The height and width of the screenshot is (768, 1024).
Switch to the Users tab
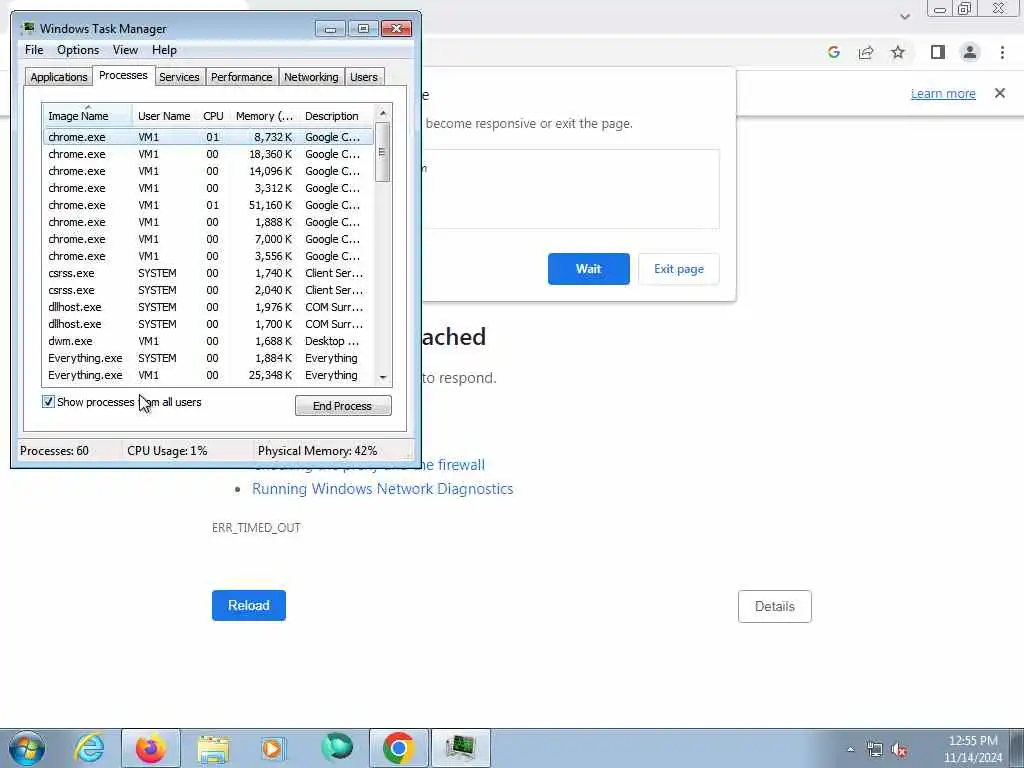point(364,77)
